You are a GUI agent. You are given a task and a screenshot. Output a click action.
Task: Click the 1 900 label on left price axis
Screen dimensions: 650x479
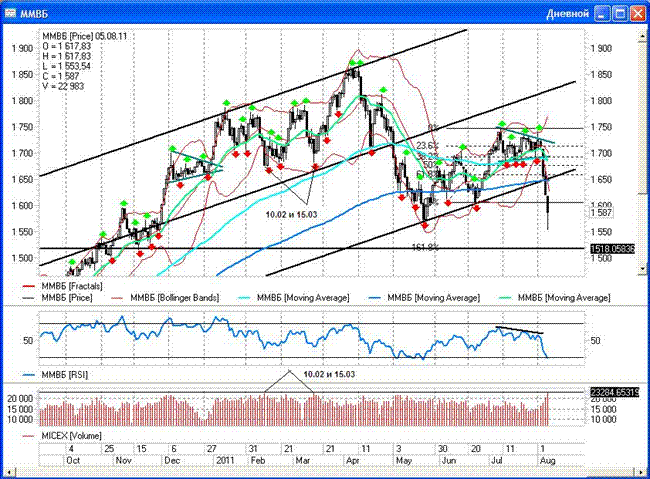[22, 48]
